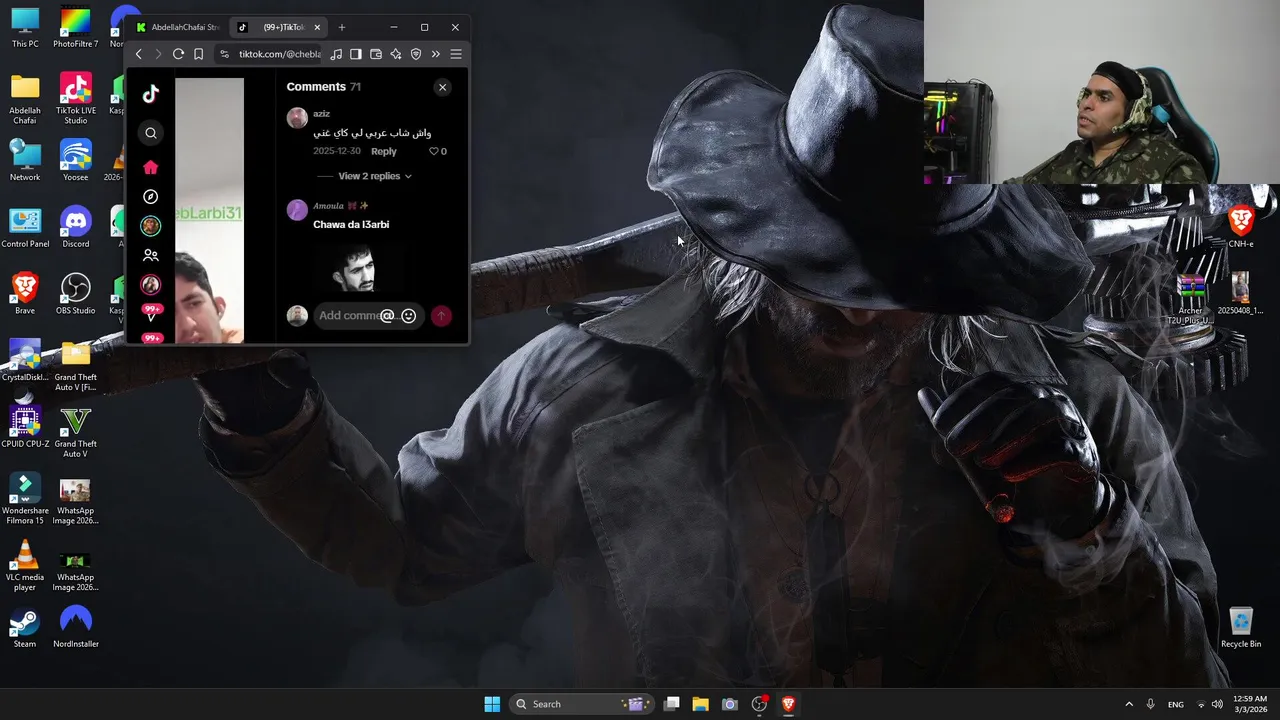Launch Yoosee desktop shortcut
The width and height of the screenshot is (1280, 720).
pos(75,161)
